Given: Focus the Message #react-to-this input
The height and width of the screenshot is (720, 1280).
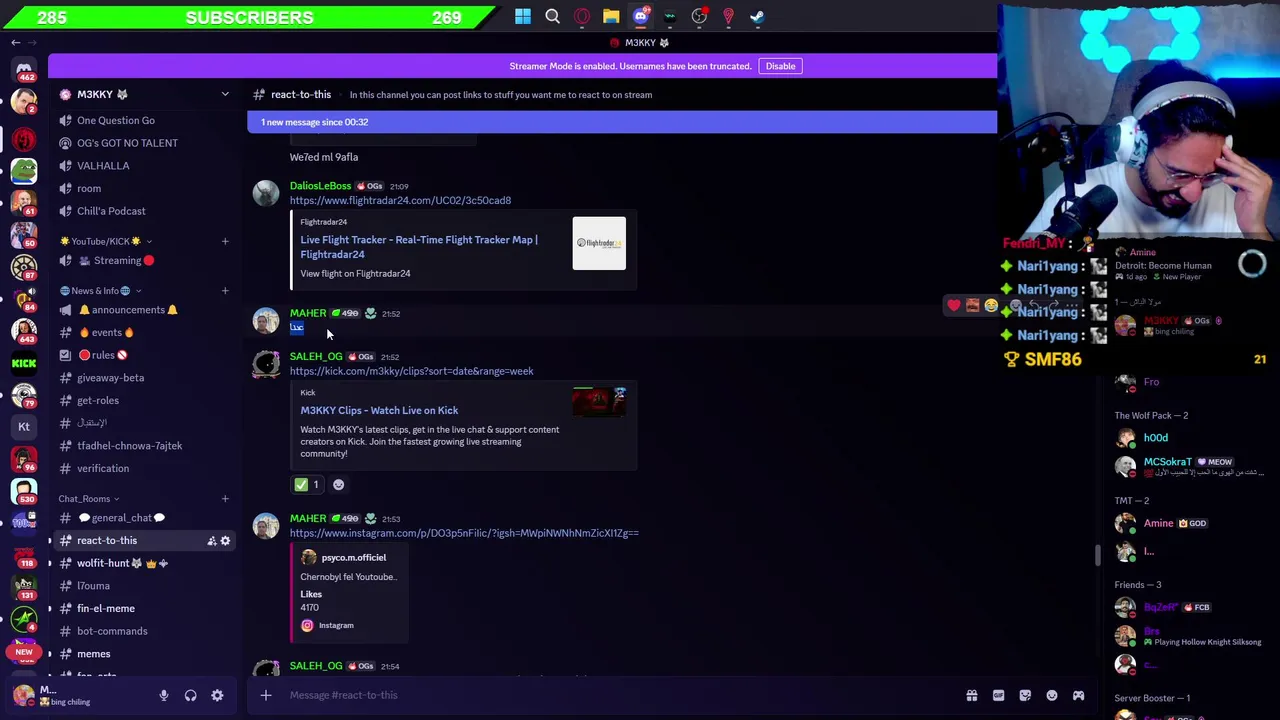Looking at the screenshot, I should coord(620,695).
